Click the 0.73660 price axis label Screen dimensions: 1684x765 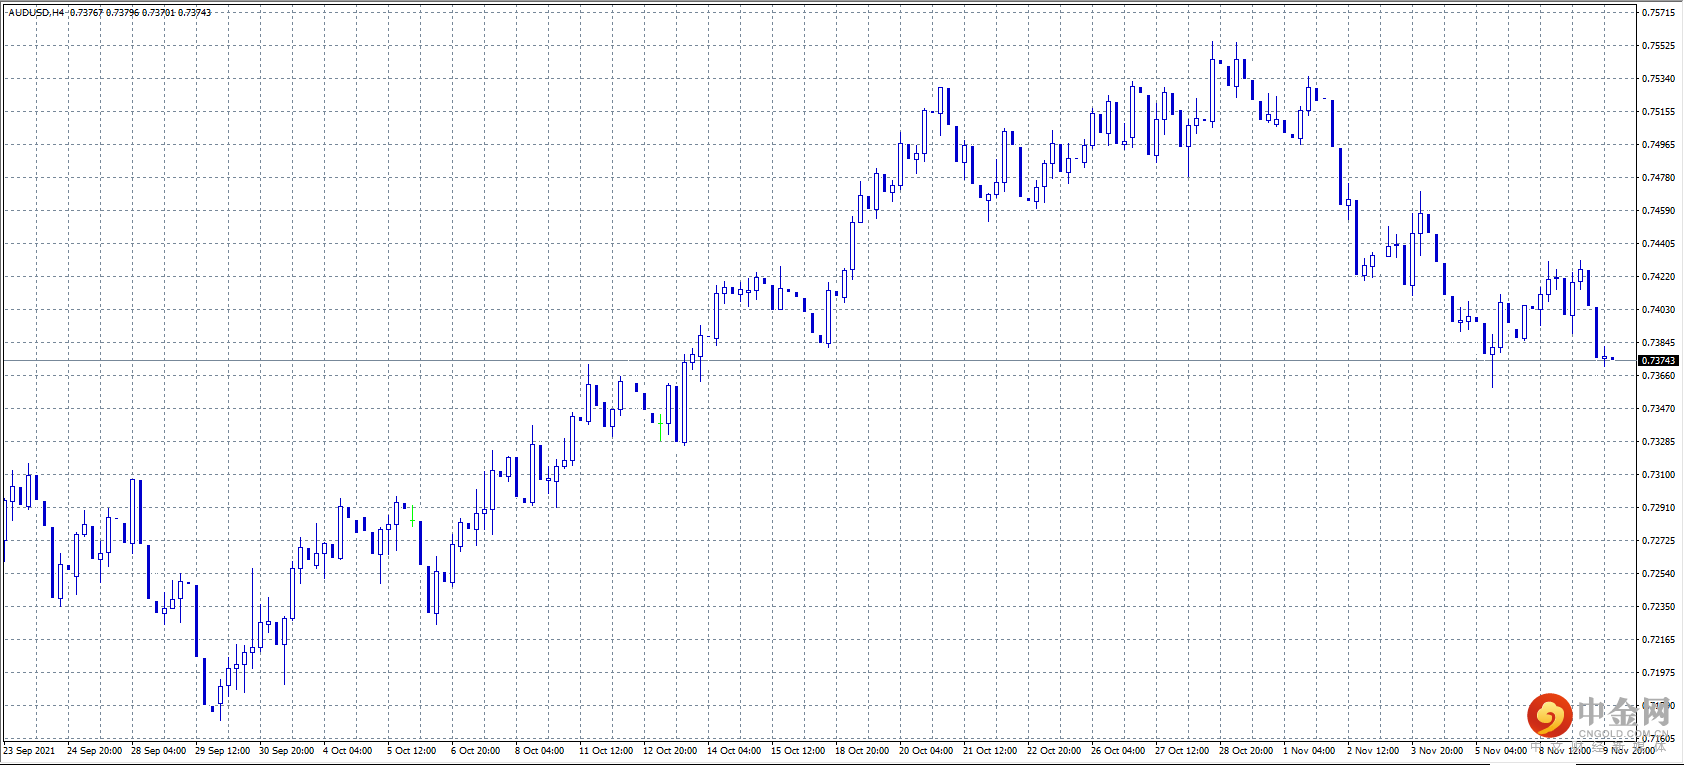tap(1658, 376)
